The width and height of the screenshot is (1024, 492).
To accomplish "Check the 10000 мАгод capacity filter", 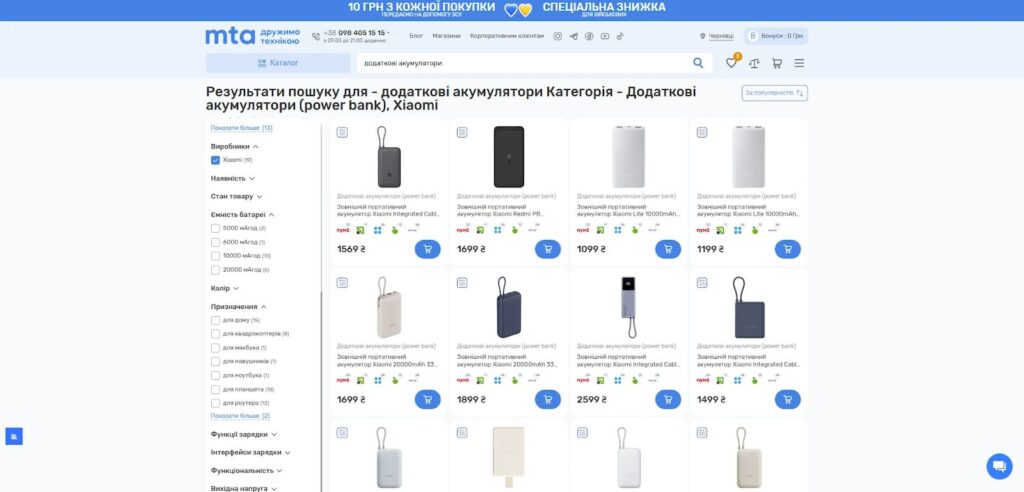I will [215, 256].
